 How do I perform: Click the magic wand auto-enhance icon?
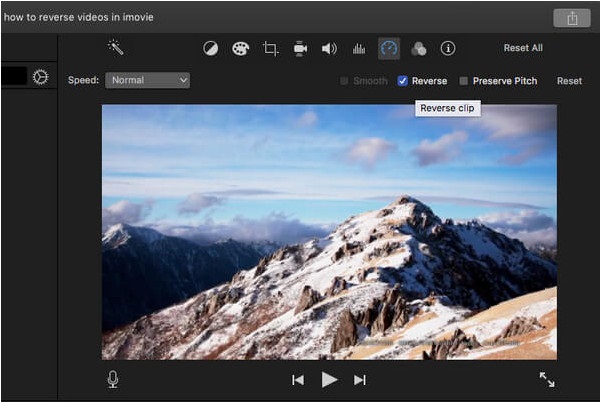(x=116, y=47)
